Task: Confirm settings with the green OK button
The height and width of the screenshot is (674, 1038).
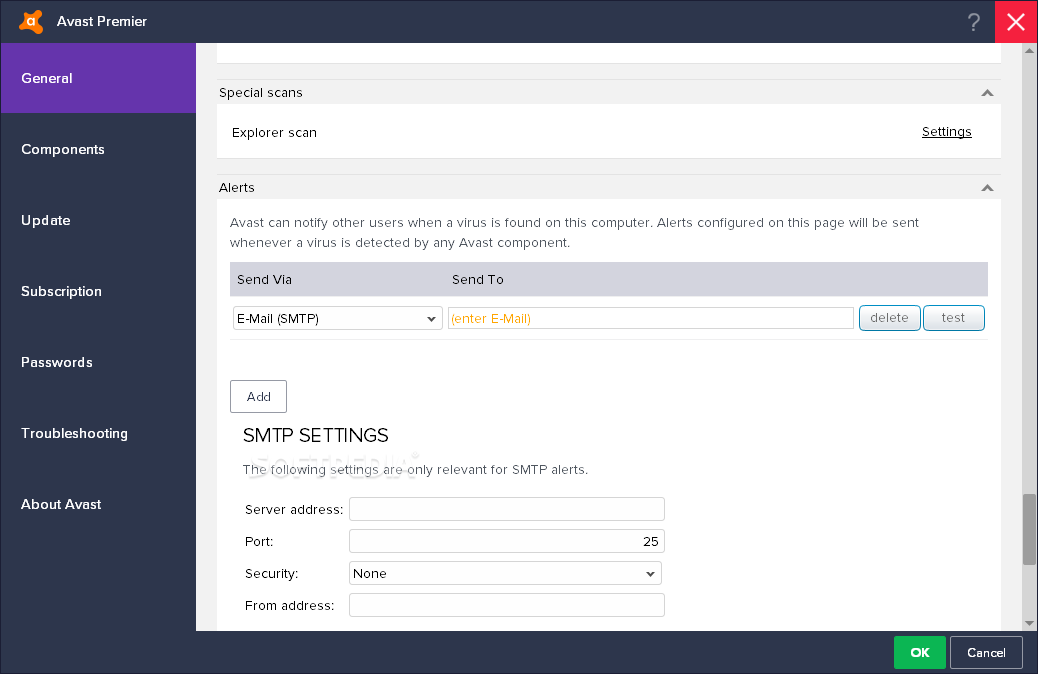Action: click(919, 652)
